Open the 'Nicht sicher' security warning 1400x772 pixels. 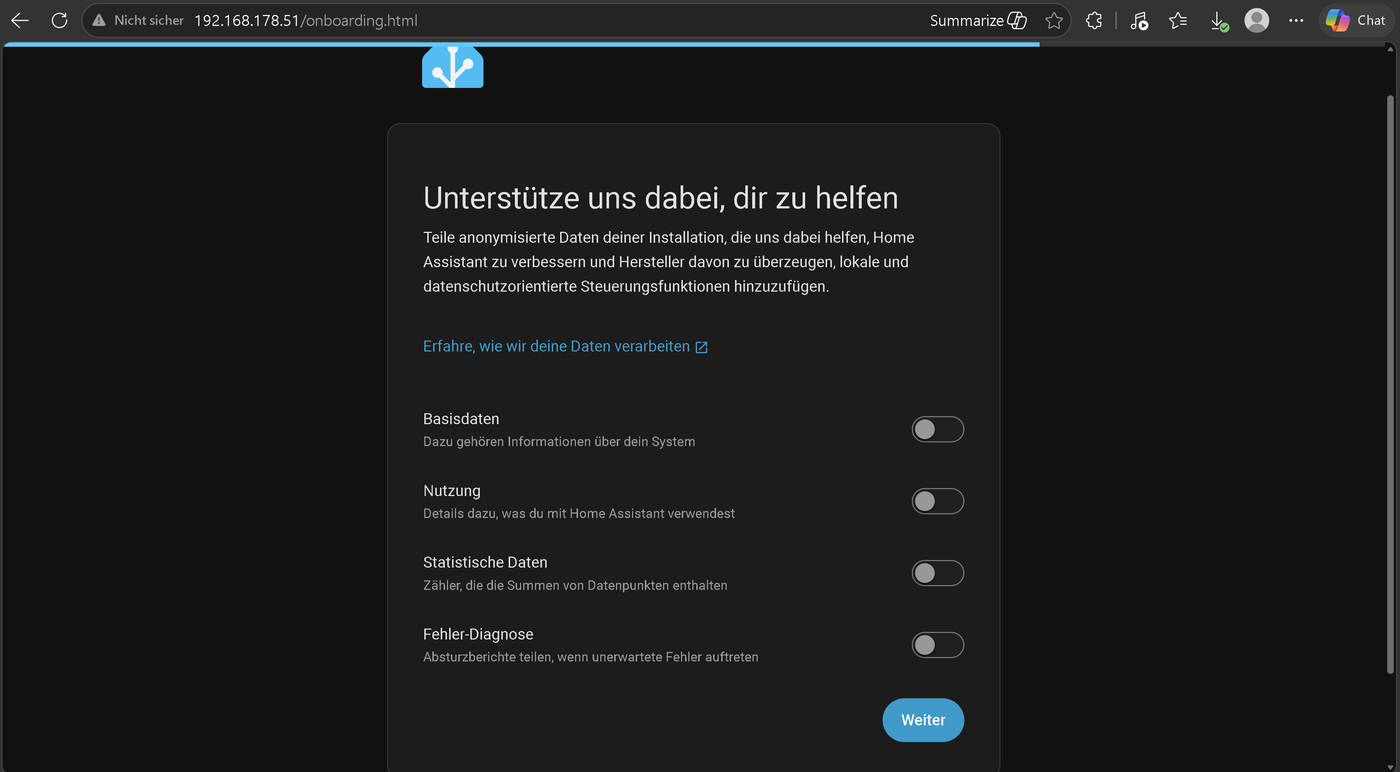138,20
